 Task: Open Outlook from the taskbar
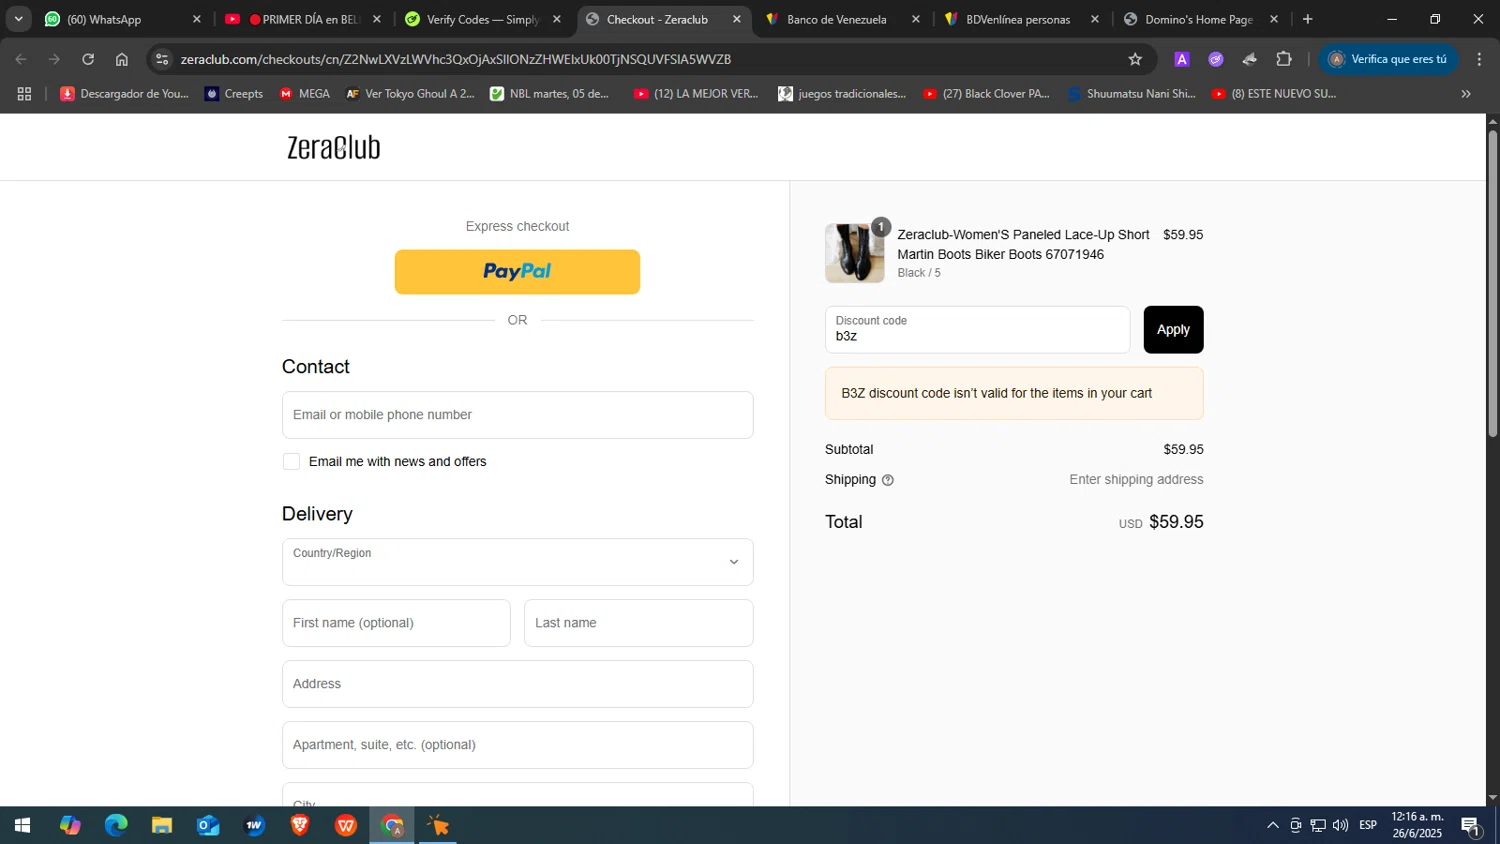coord(208,826)
